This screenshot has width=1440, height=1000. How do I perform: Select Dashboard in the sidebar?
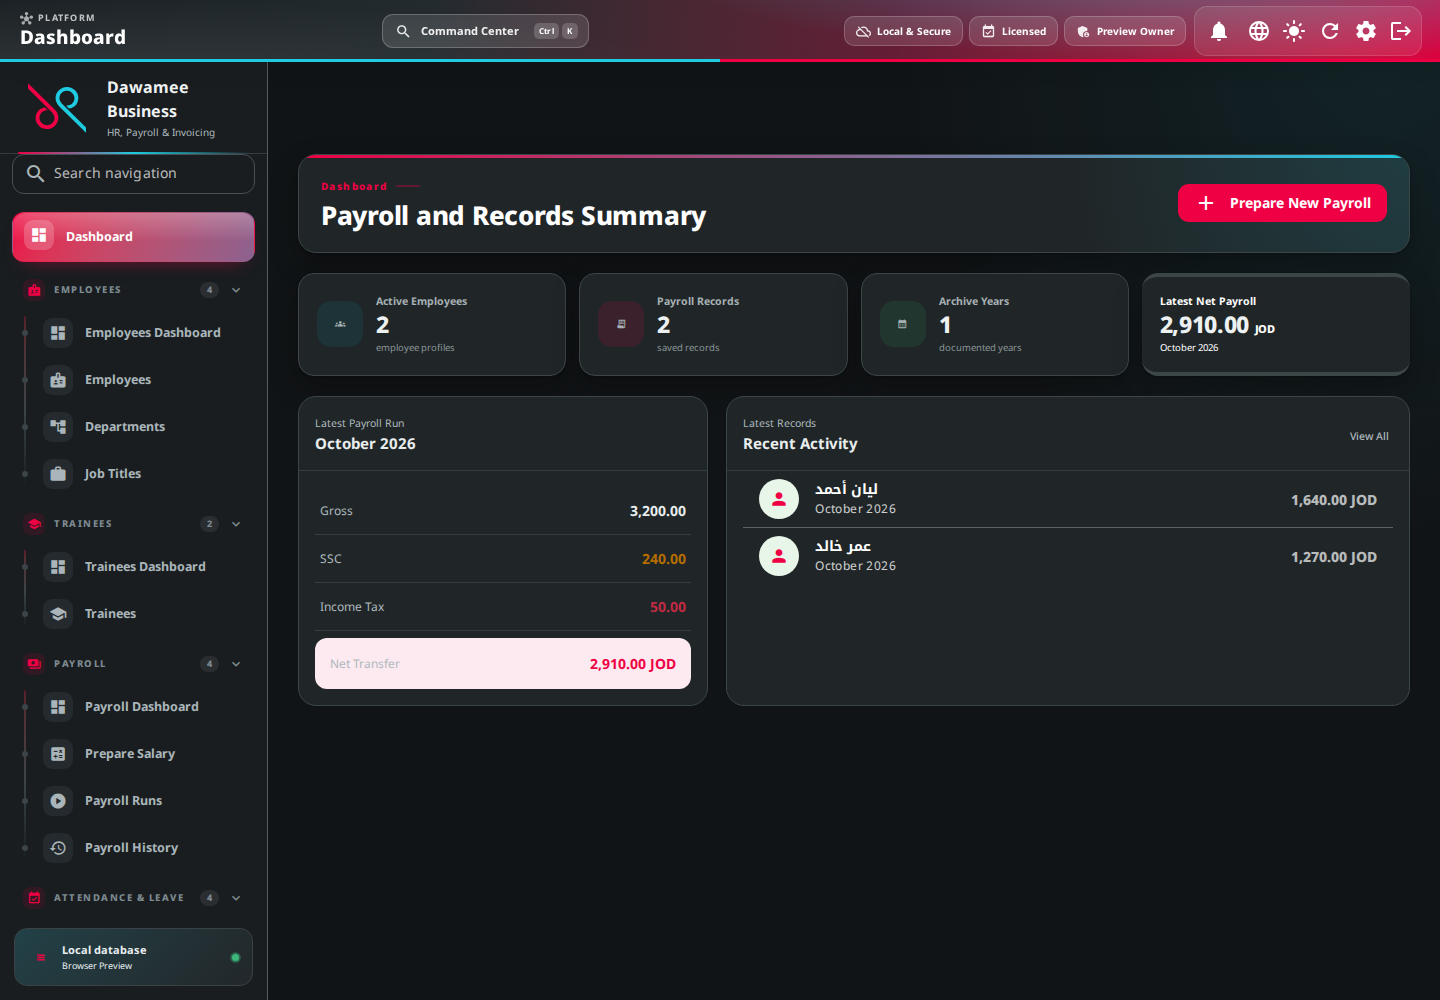[x=133, y=237]
